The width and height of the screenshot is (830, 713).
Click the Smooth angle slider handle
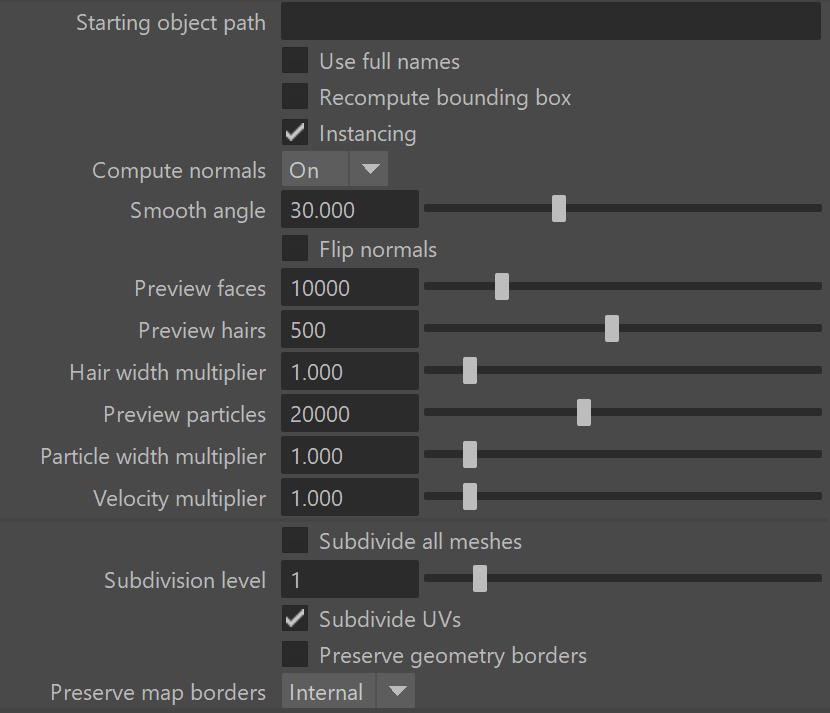coord(559,209)
